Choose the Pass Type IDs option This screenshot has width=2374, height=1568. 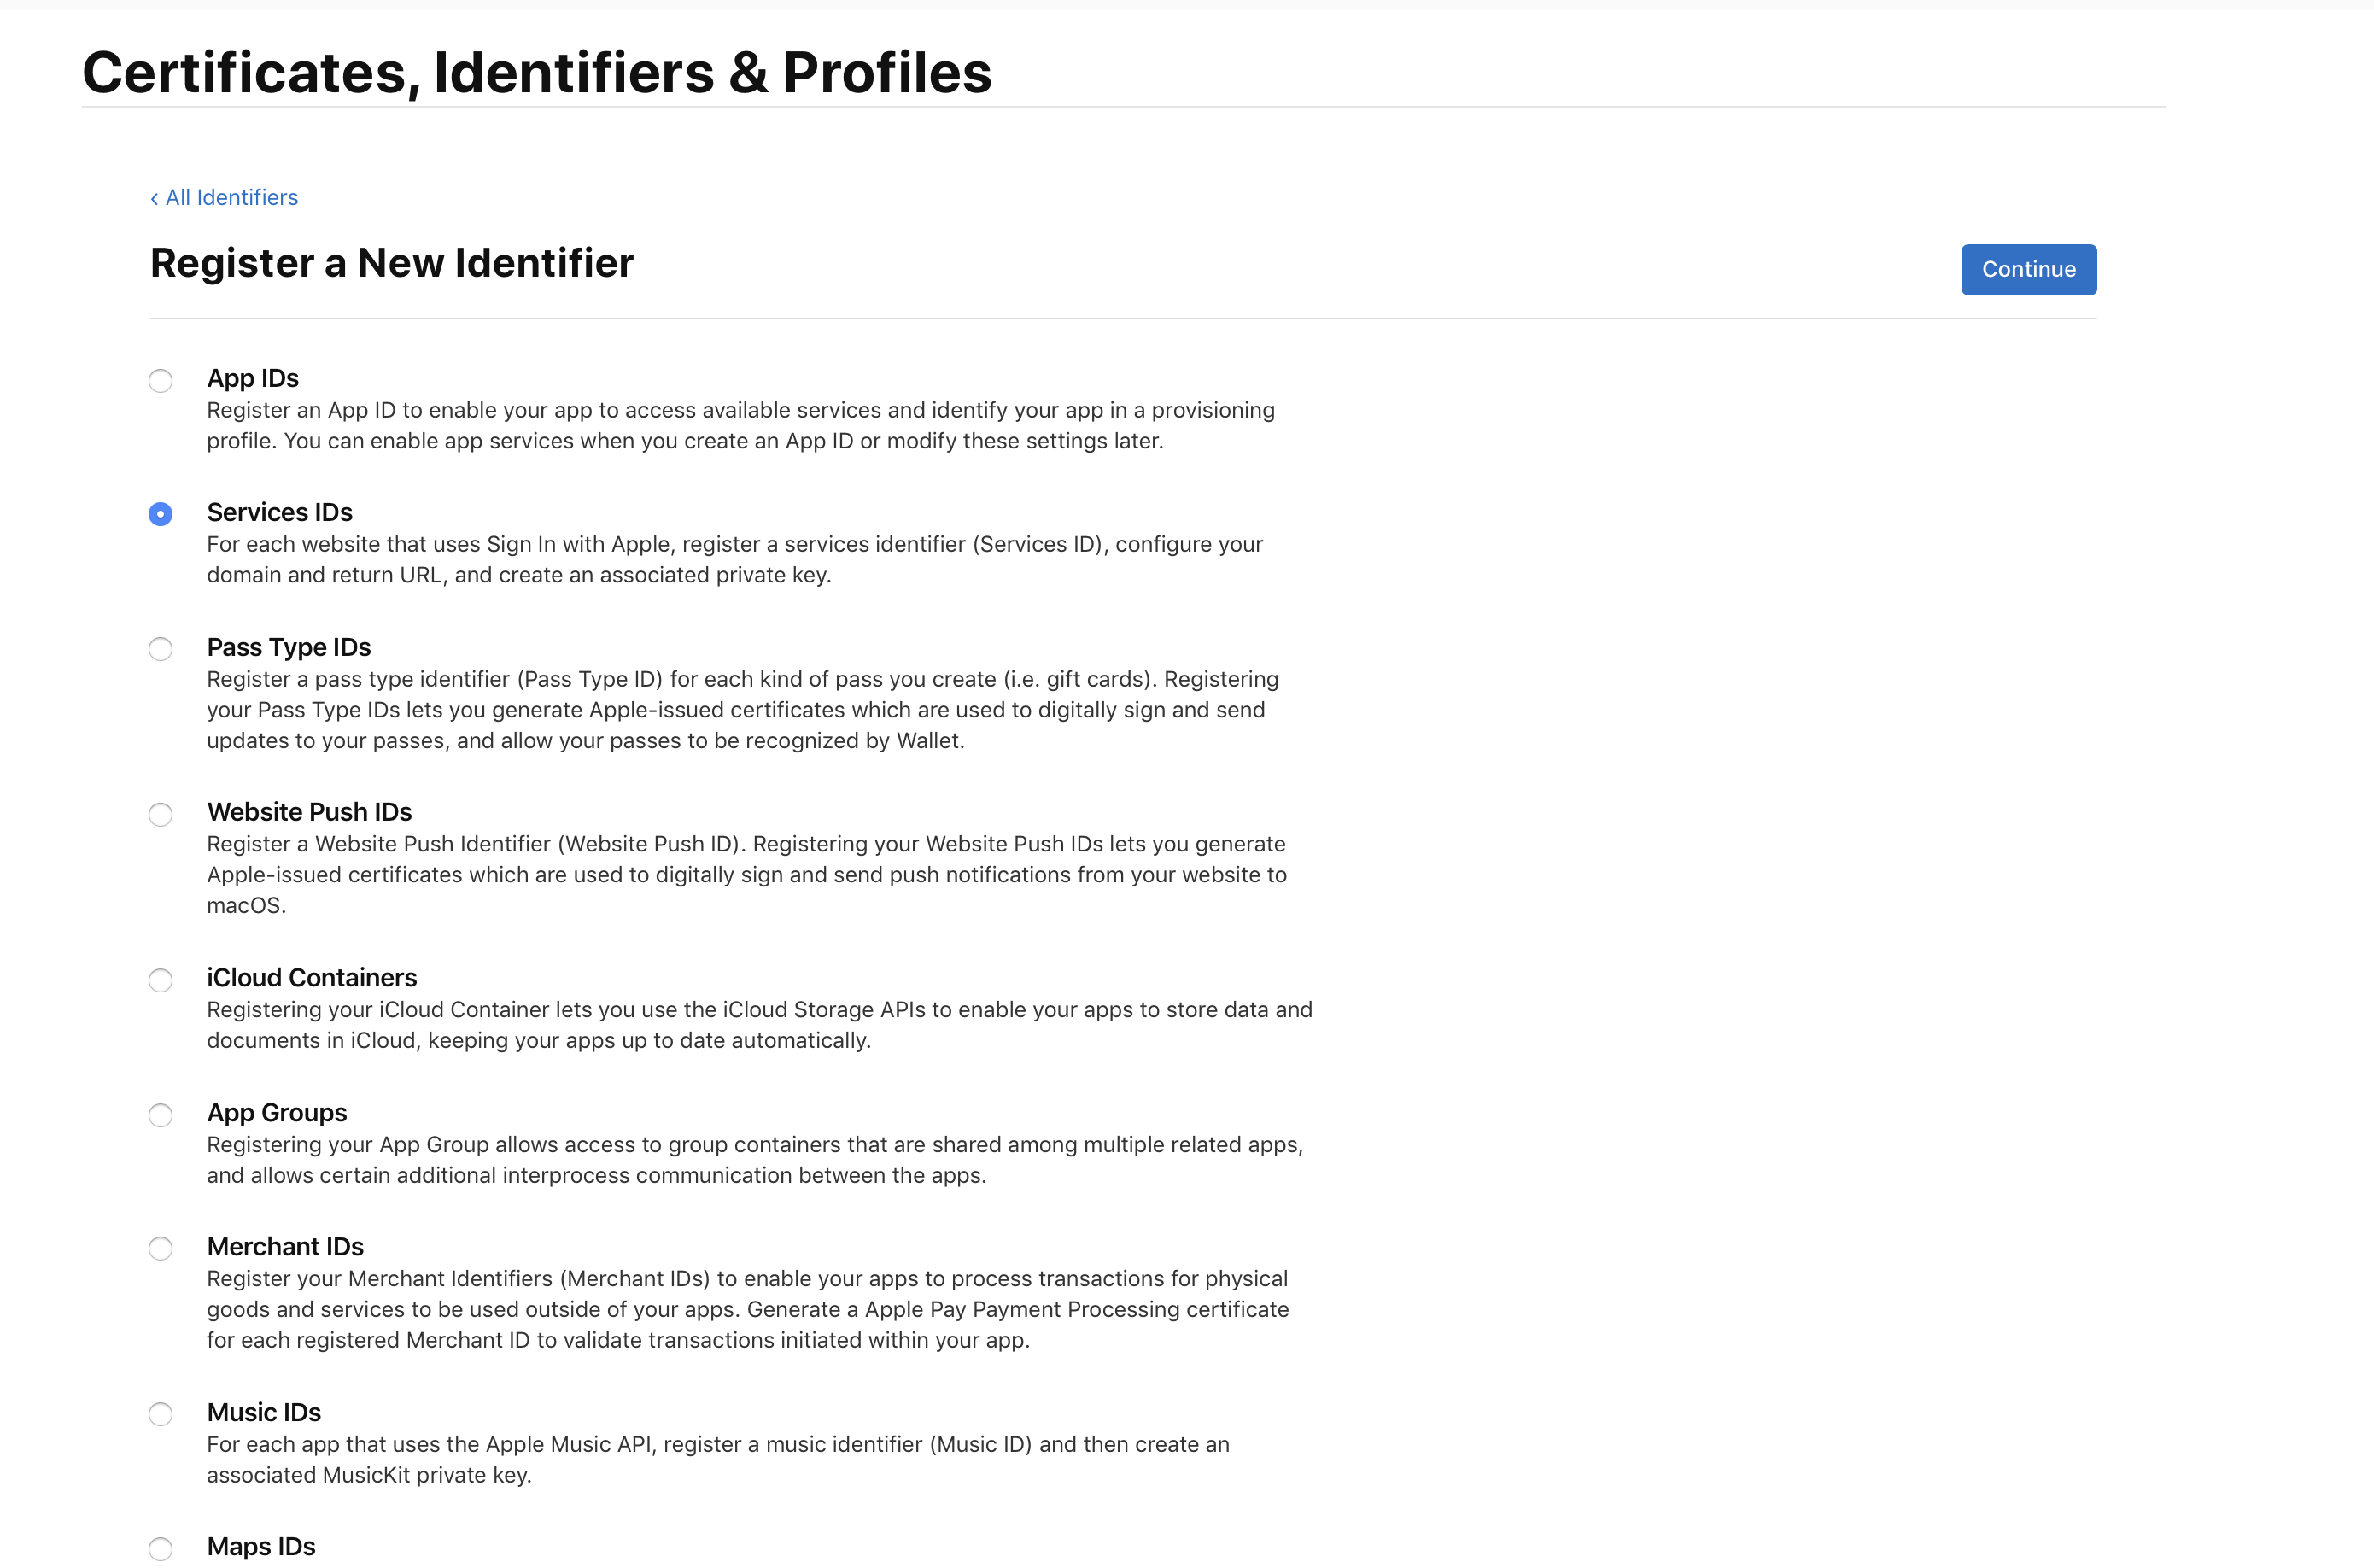click(160, 649)
